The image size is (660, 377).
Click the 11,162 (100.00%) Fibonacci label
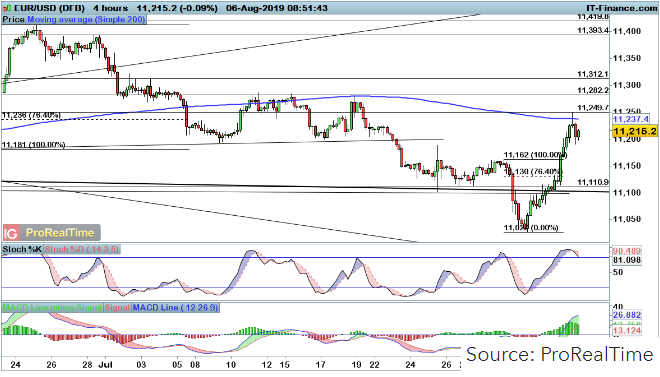pos(535,155)
